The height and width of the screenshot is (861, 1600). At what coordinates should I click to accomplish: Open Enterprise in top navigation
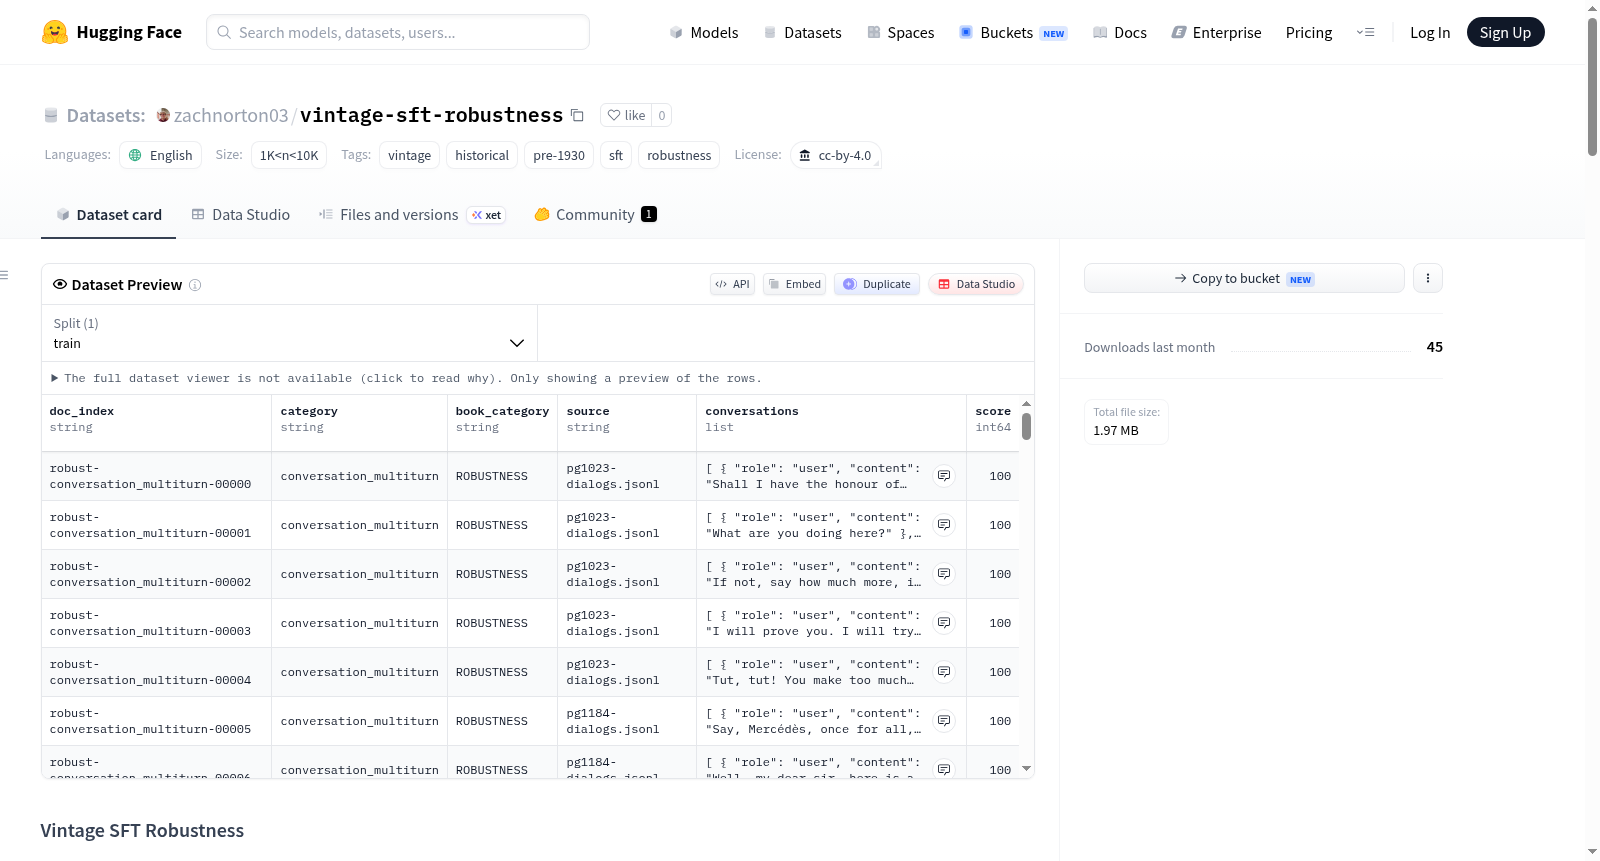(1216, 33)
